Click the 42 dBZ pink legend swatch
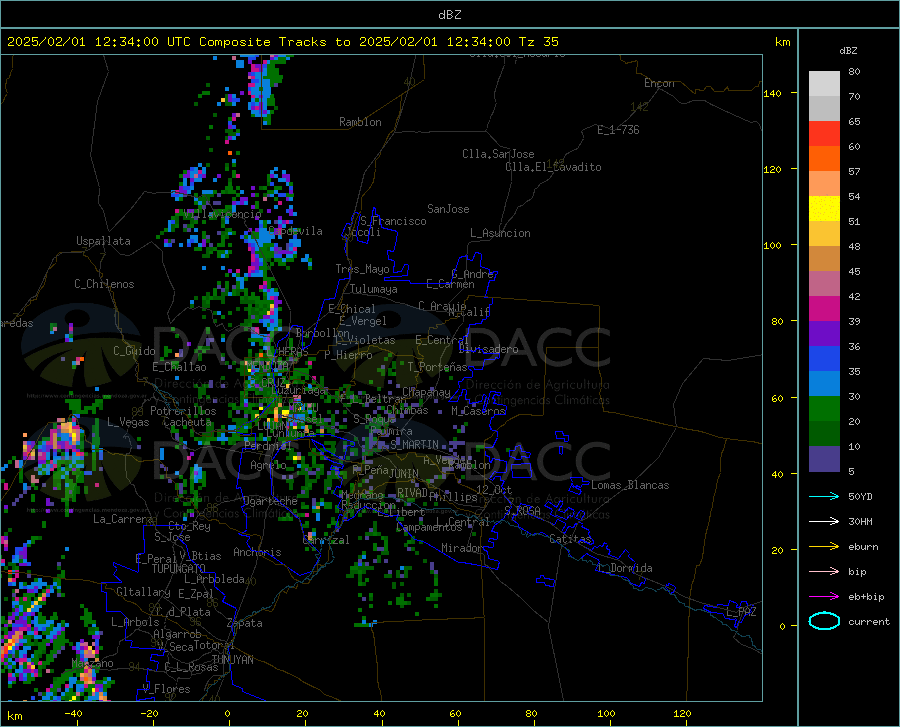The height and width of the screenshot is (727, 900). [824, 283]
